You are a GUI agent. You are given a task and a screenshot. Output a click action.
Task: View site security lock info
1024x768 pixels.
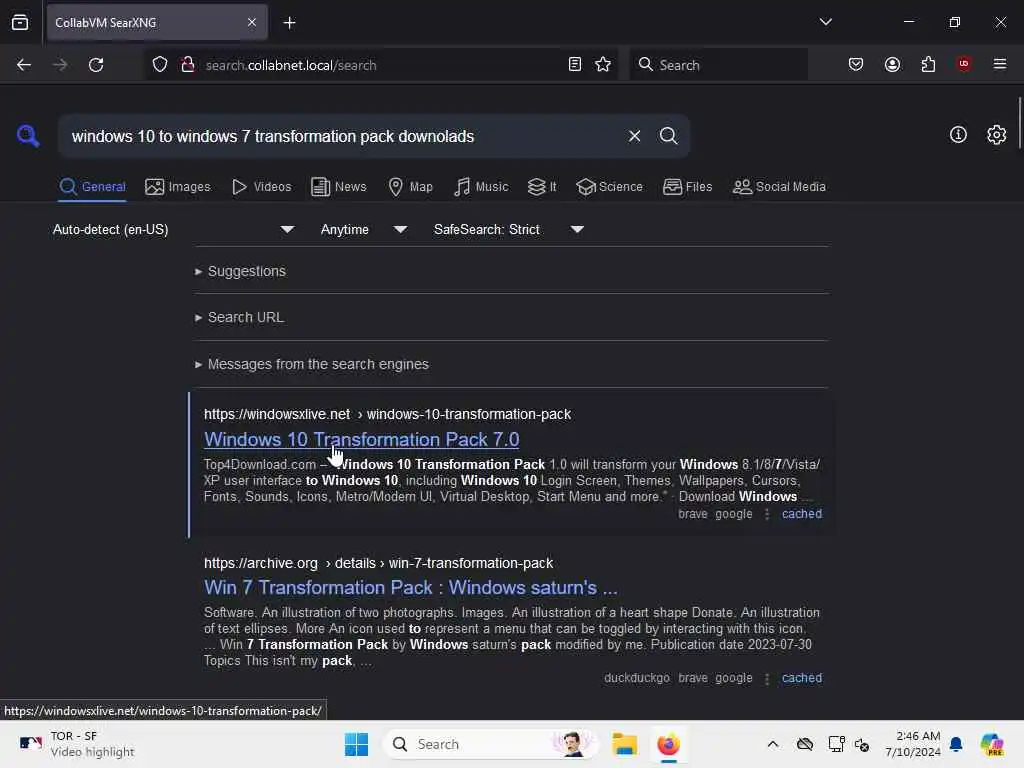point(187,65)
